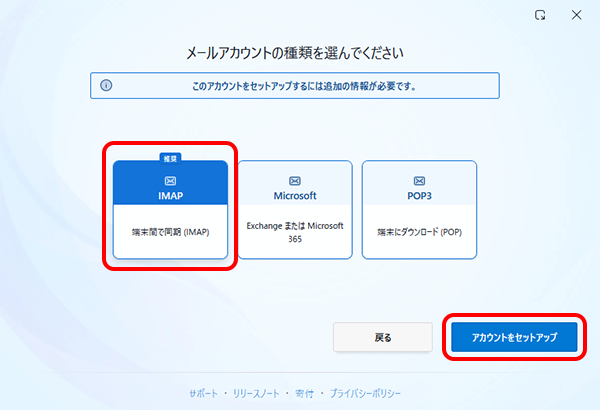Select the IMAP account type card
The image size is (600, 410).
point(170,210)
